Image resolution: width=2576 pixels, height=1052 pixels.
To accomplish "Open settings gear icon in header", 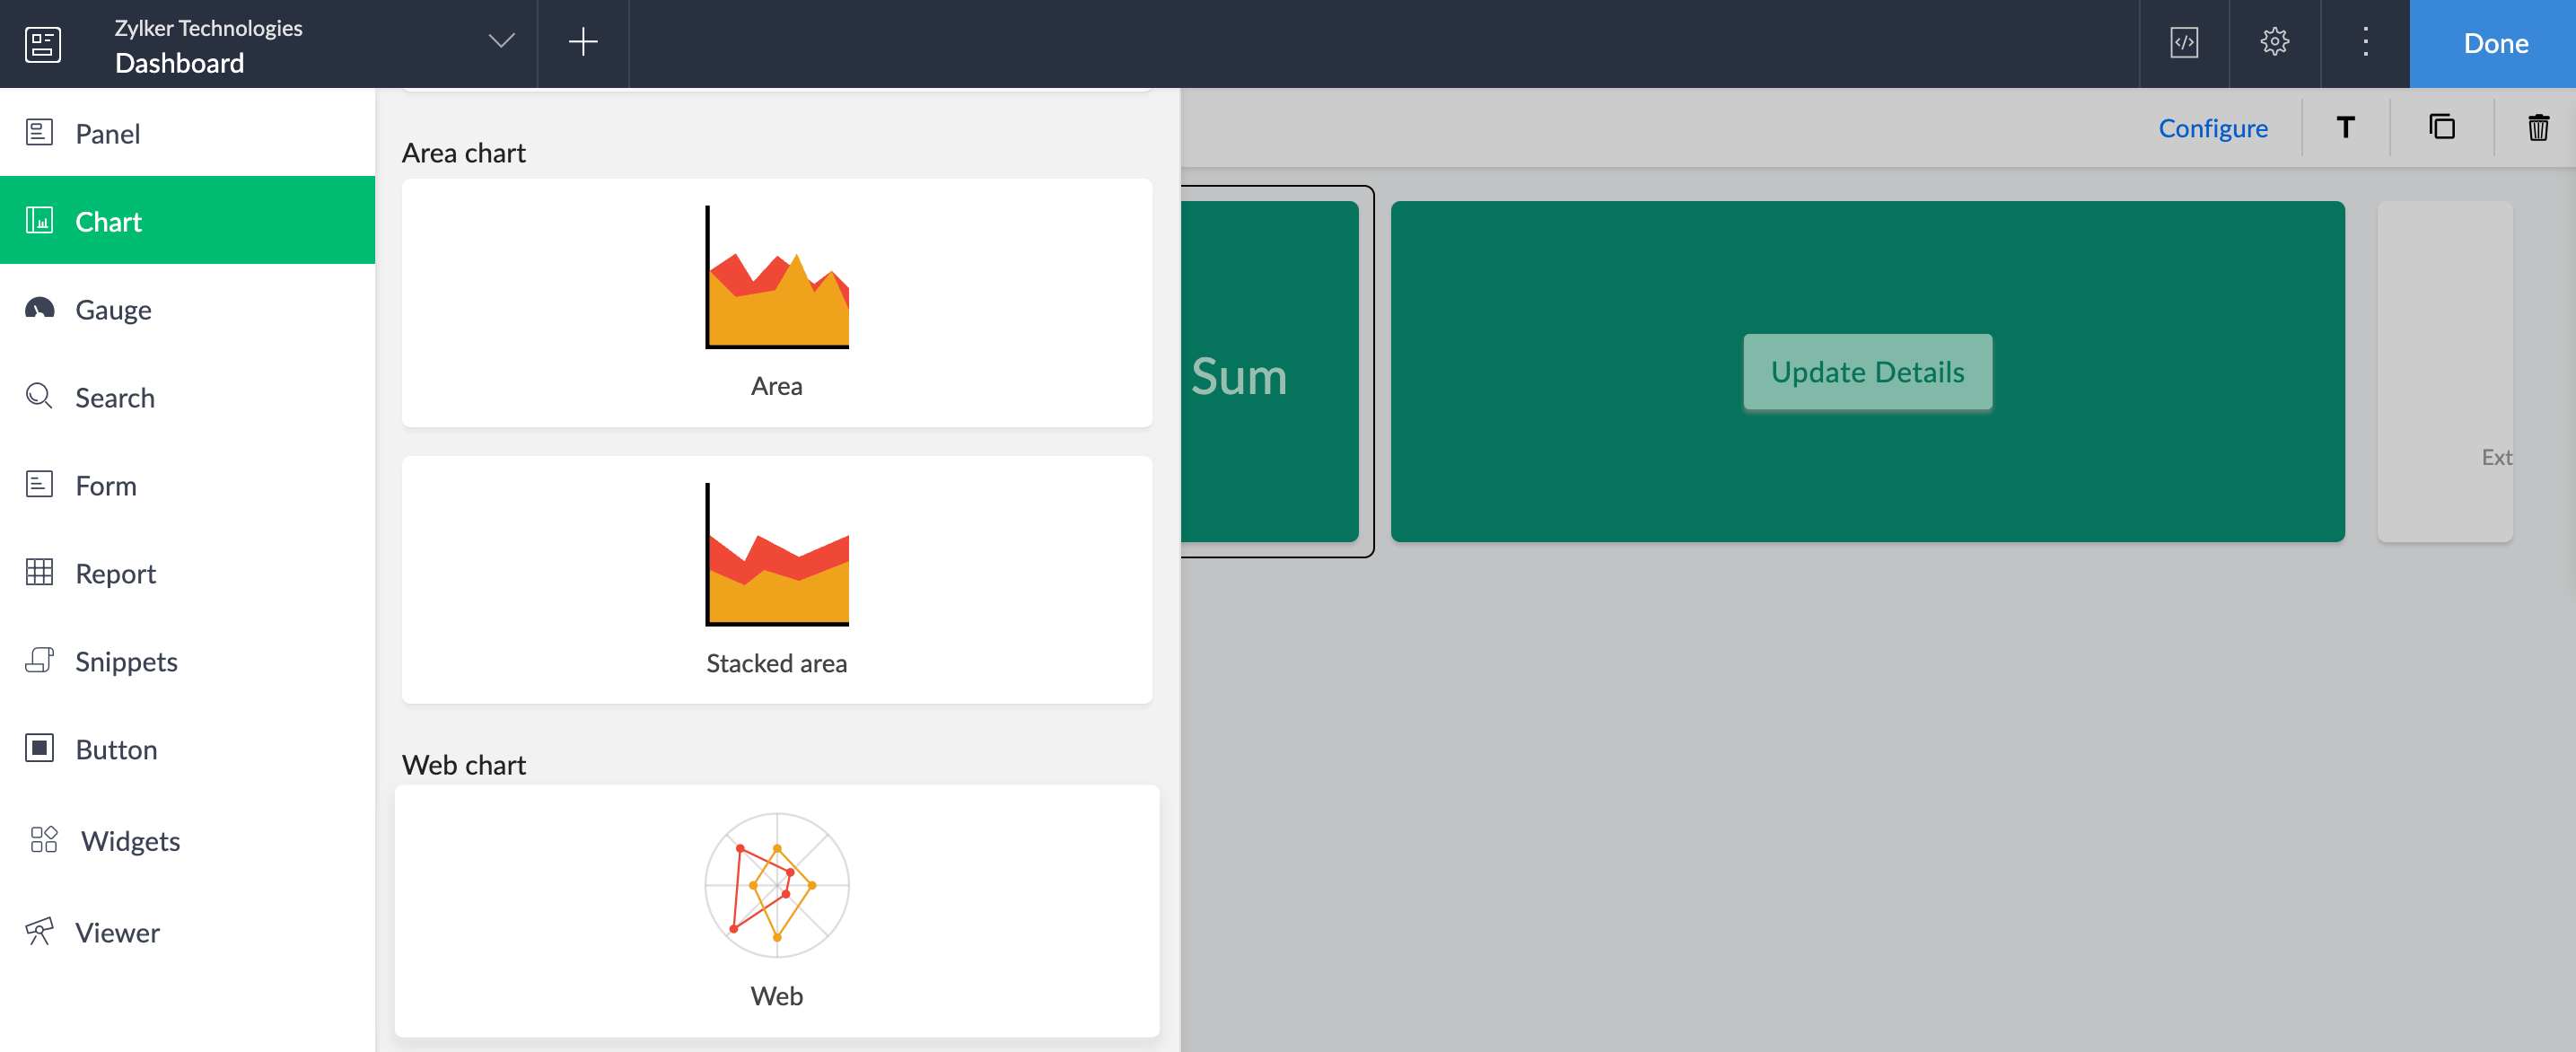I will pyautogui.click(x=2274, y=43).
